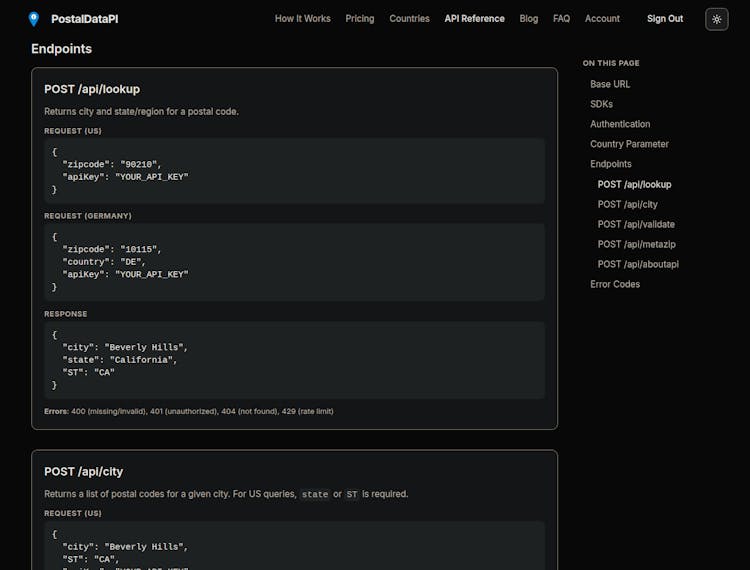The width and height of the screenshot is (750, 570).
Task: Open the Blog nav link
Action: (529, 19)
